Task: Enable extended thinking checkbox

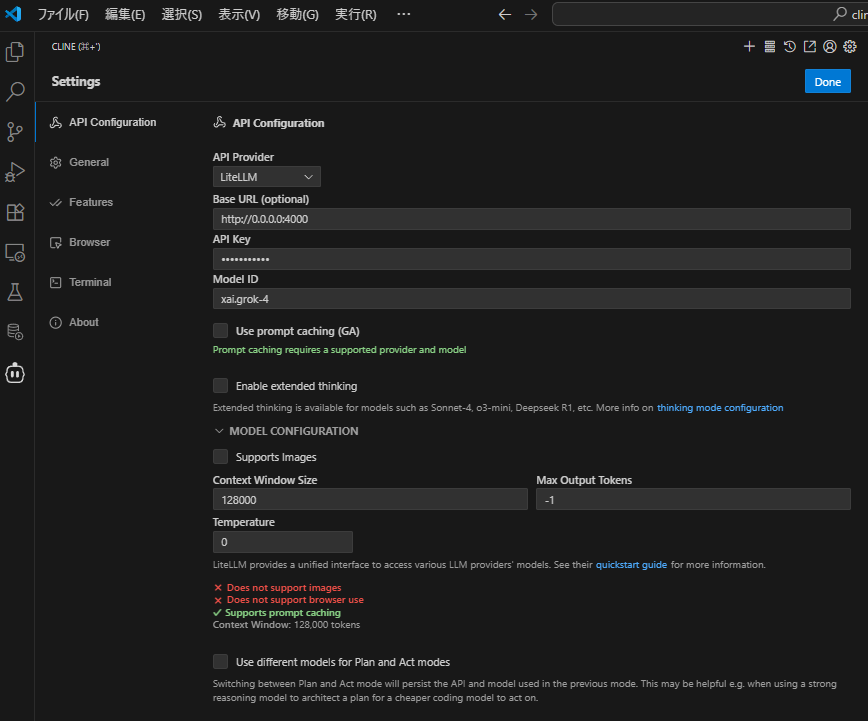Action: (x=220, y=385)
